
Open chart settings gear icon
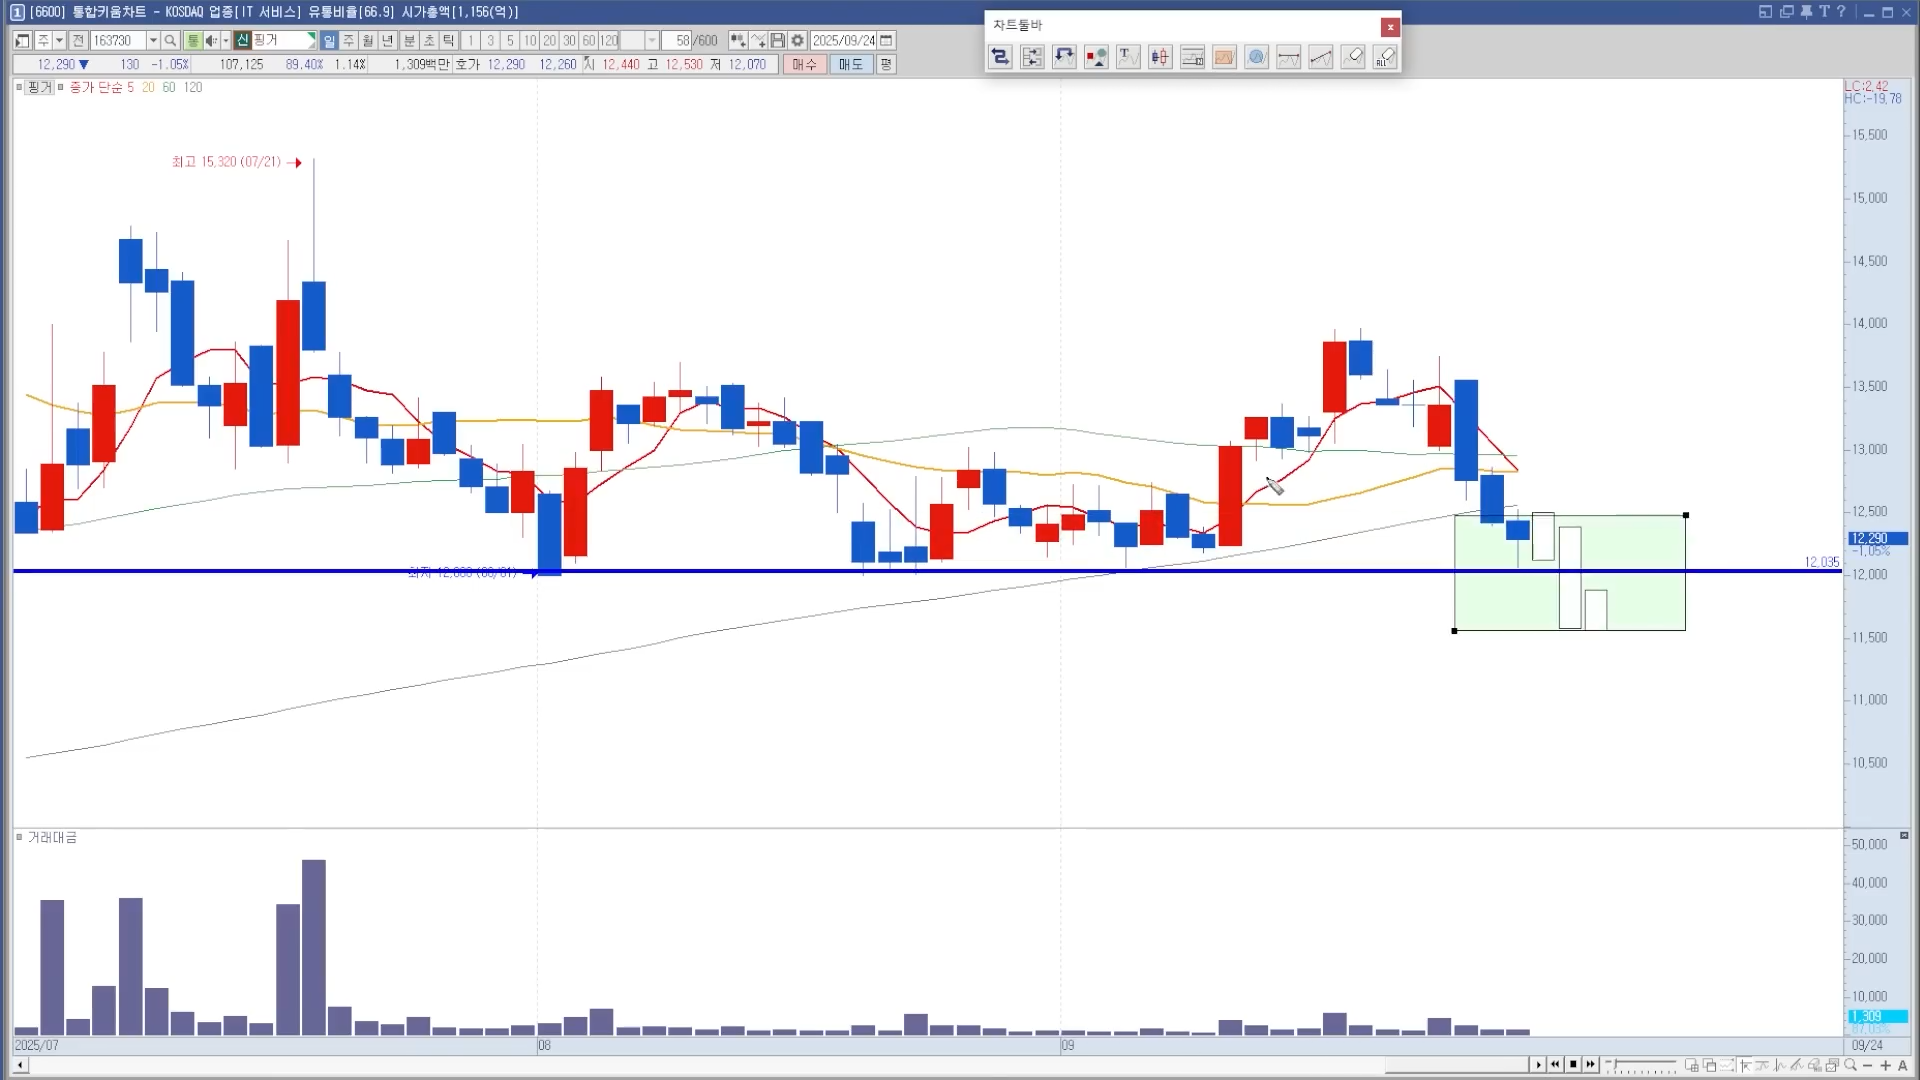click(x=797, y=41)
